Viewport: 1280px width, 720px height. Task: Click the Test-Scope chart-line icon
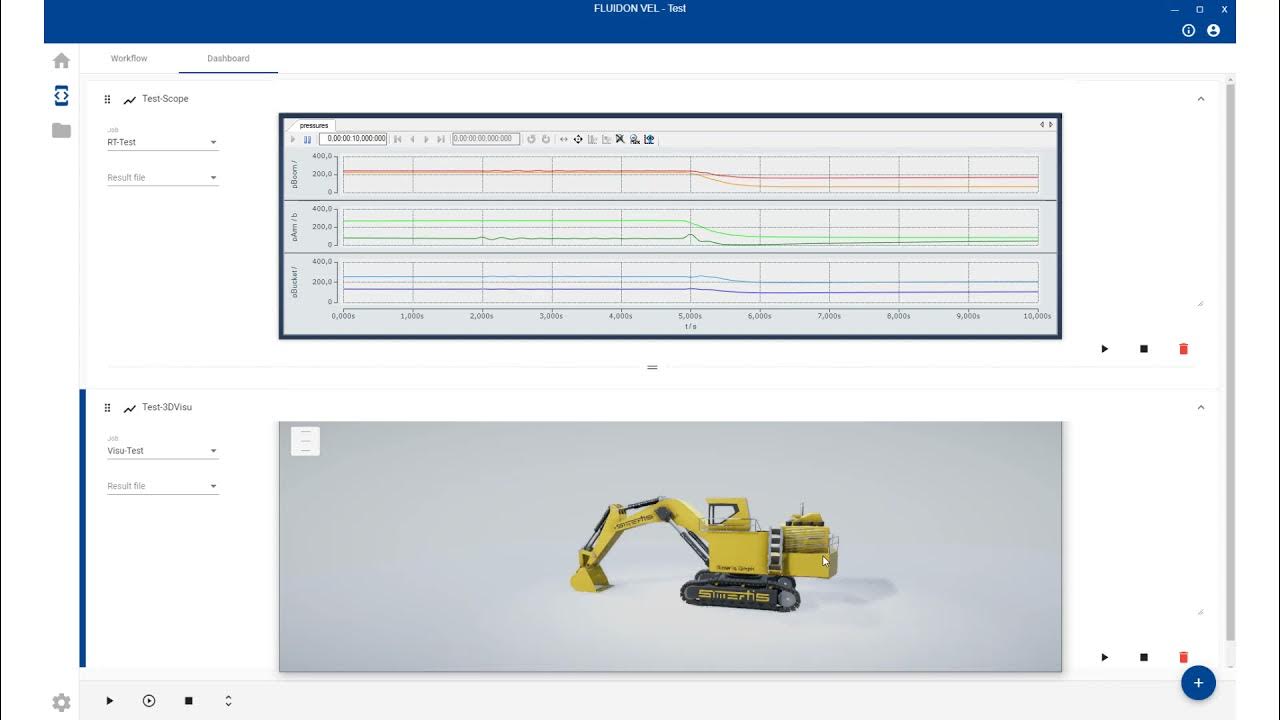coord(130,100)
